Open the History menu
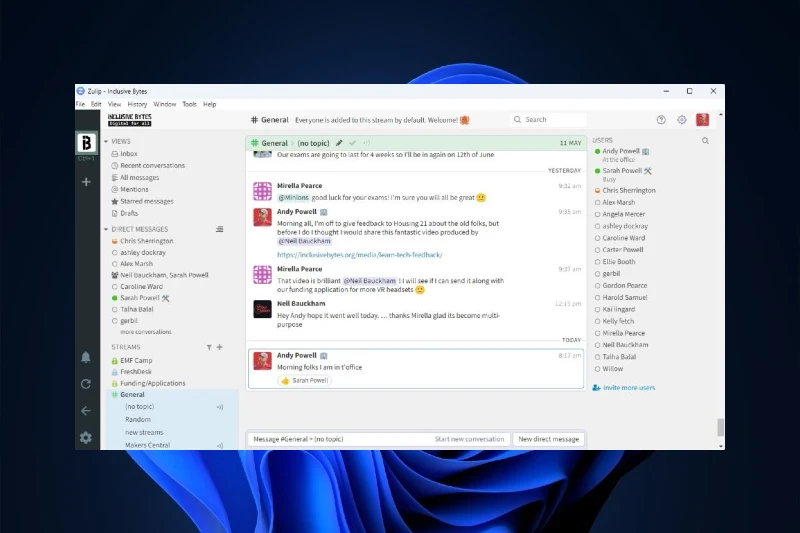This screenshot has height=533, width=800. (x=137, y=104)
